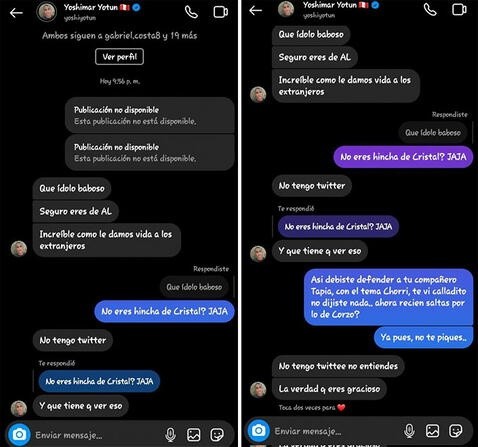Focus the right Enviar mensaje field

[335, 431]
